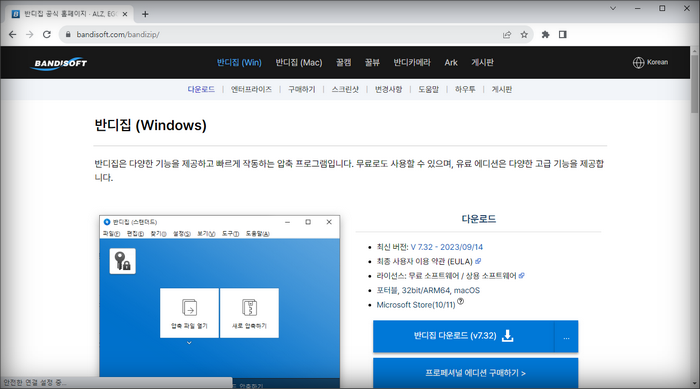Click 새로 압축하기 tile in the screenshot
The image size is (700, 389).
coord(250,313)
